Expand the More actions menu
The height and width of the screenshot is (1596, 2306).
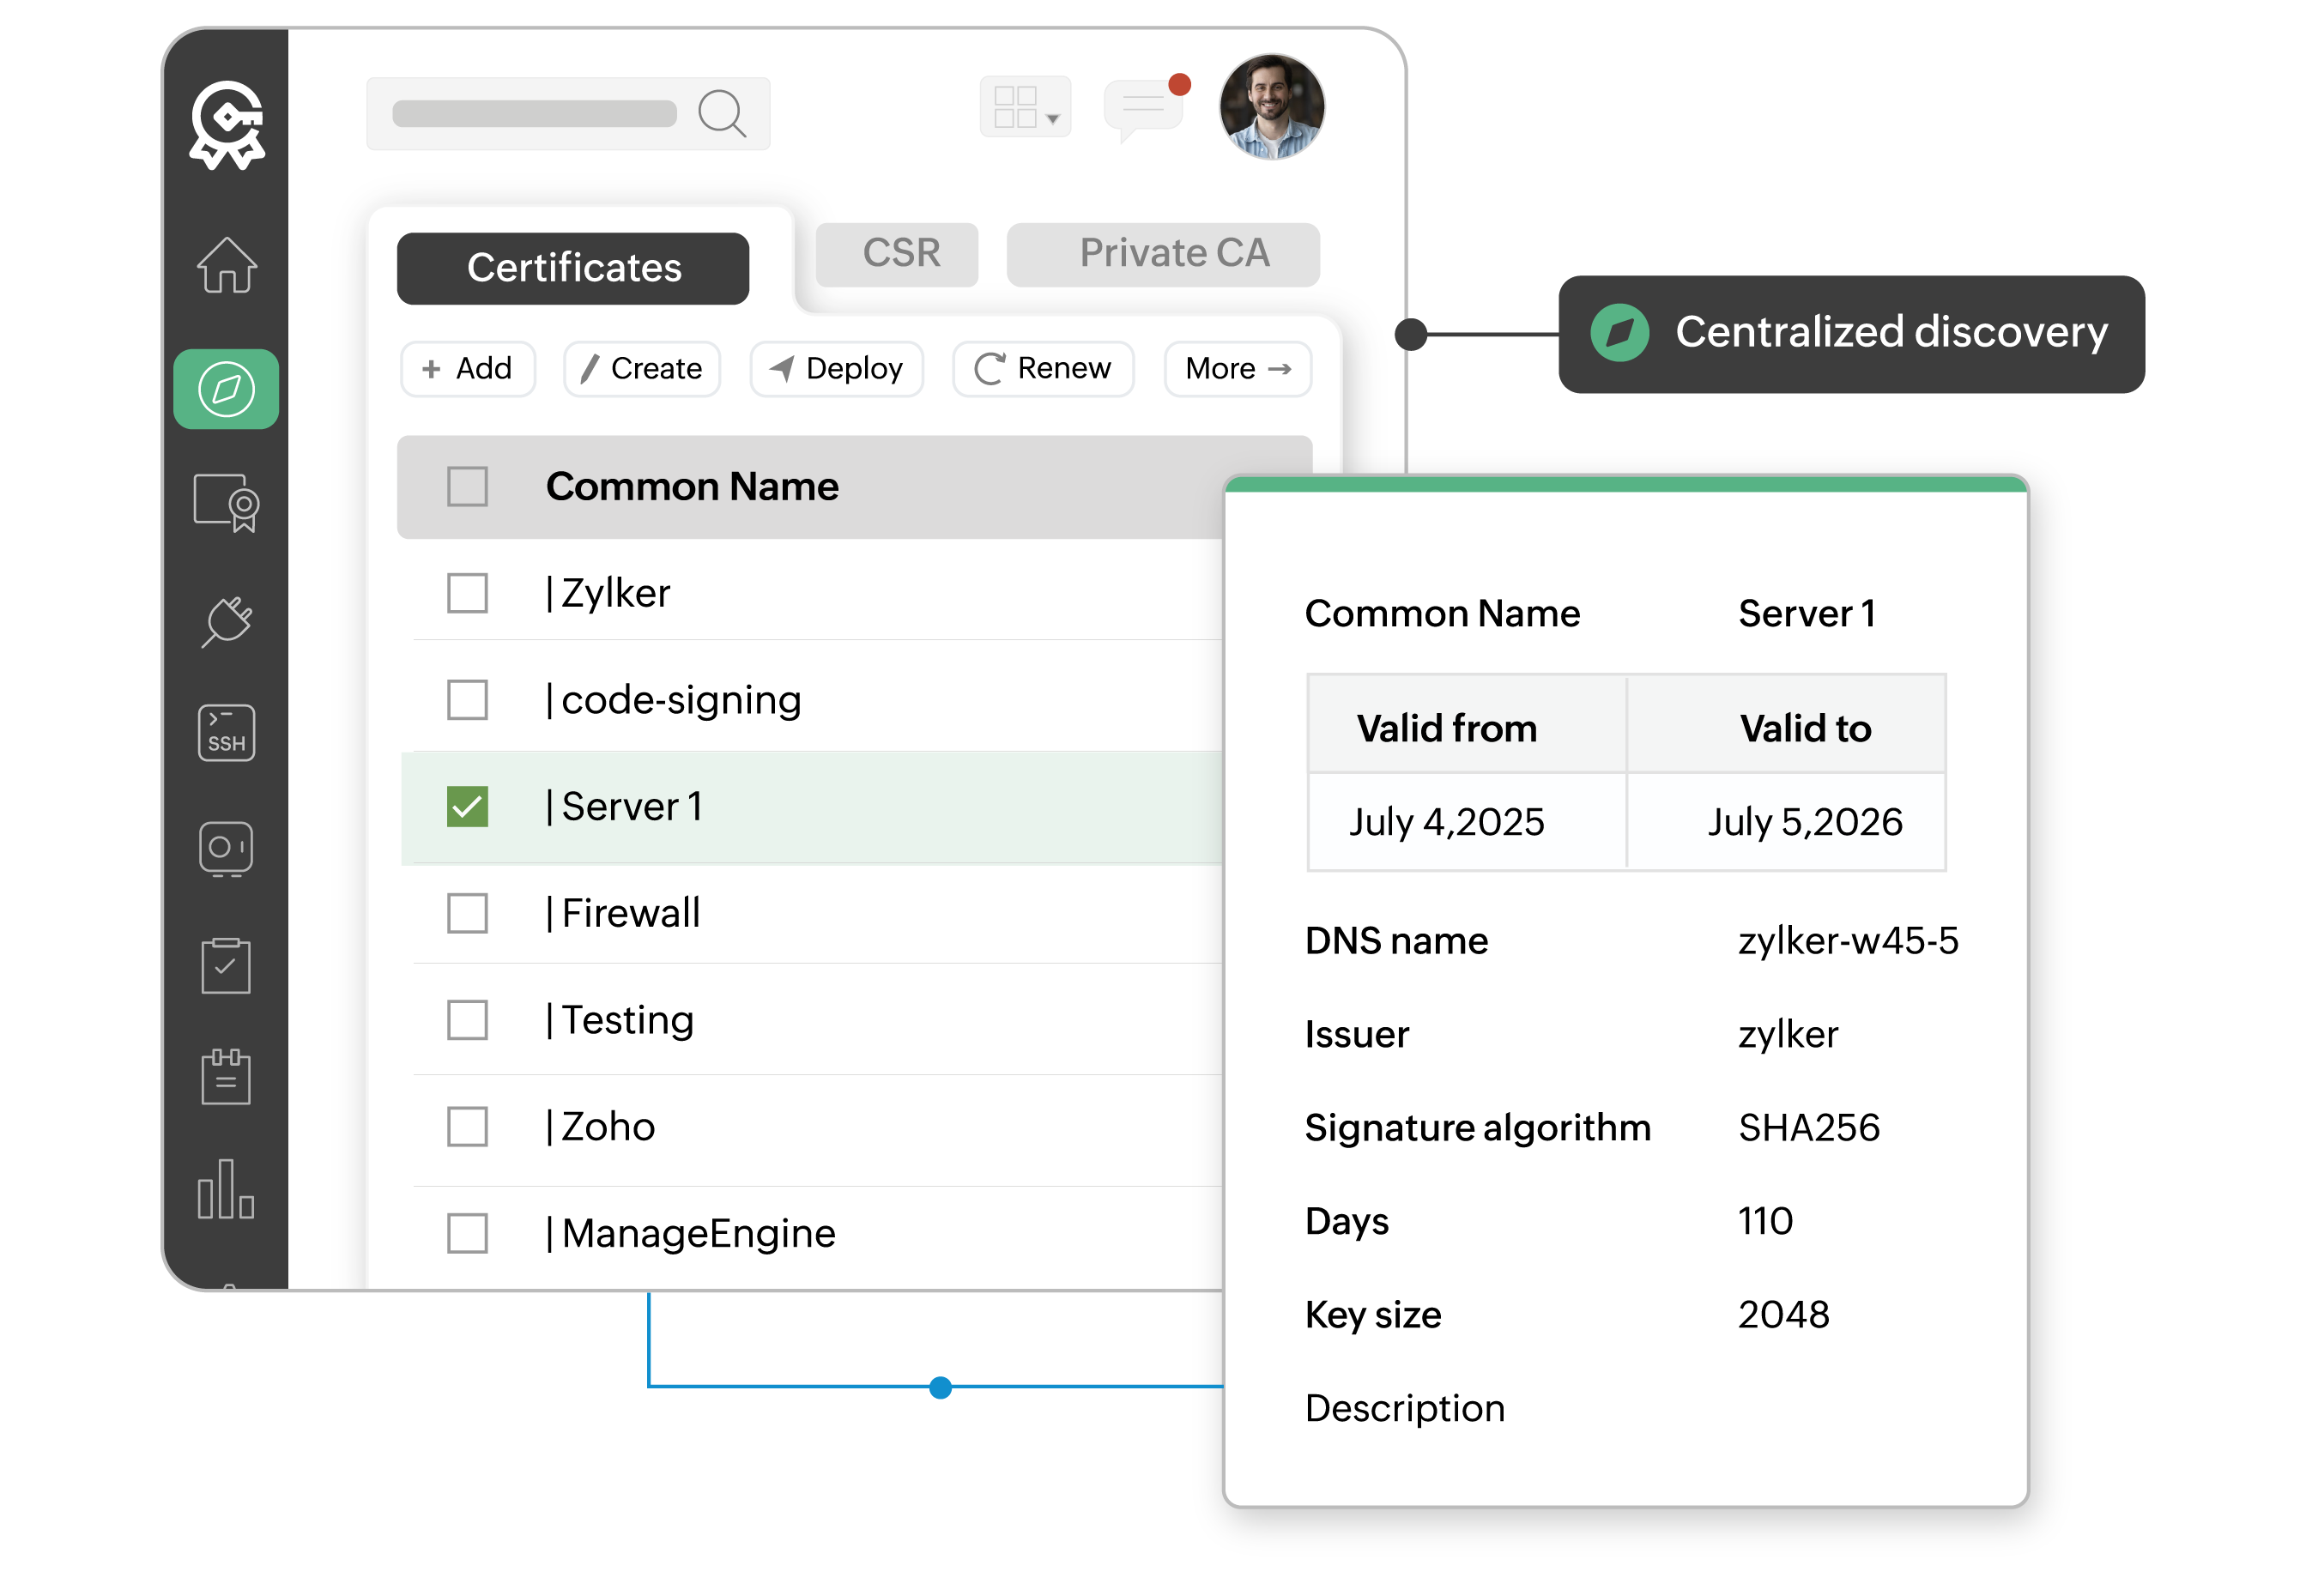(1237, 369)
